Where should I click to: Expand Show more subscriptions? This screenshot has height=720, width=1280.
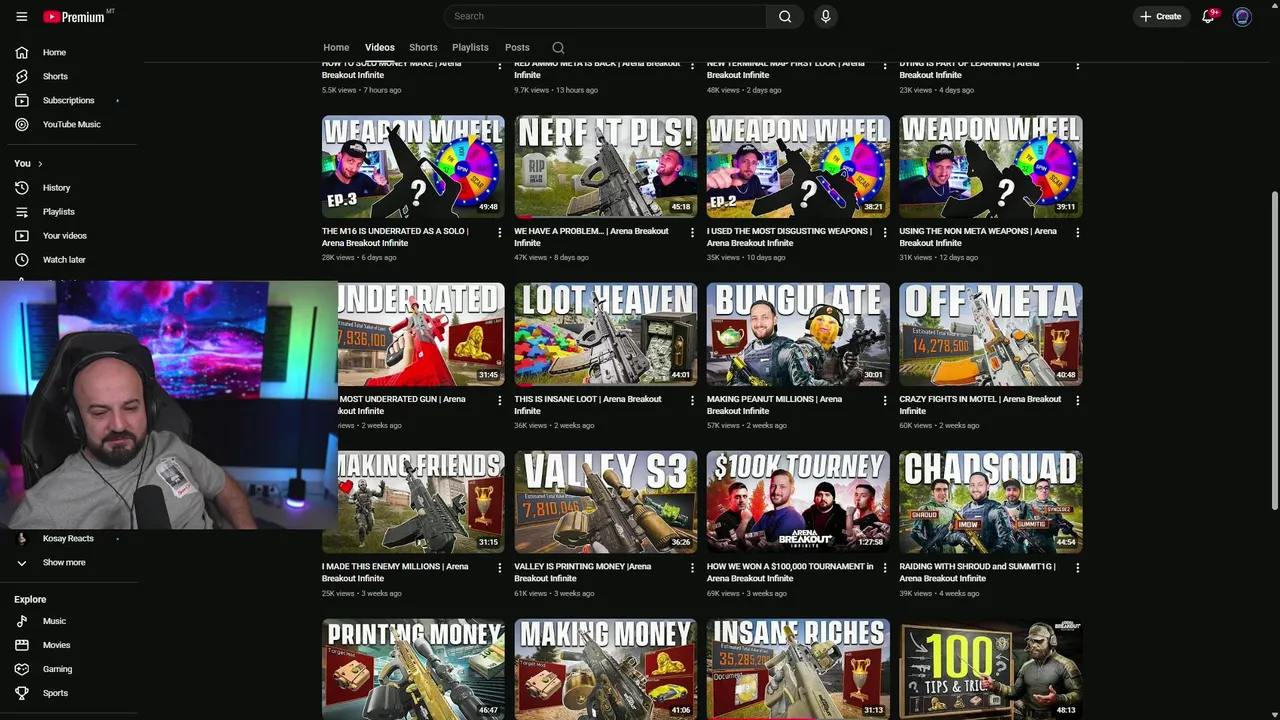point(66,562)
